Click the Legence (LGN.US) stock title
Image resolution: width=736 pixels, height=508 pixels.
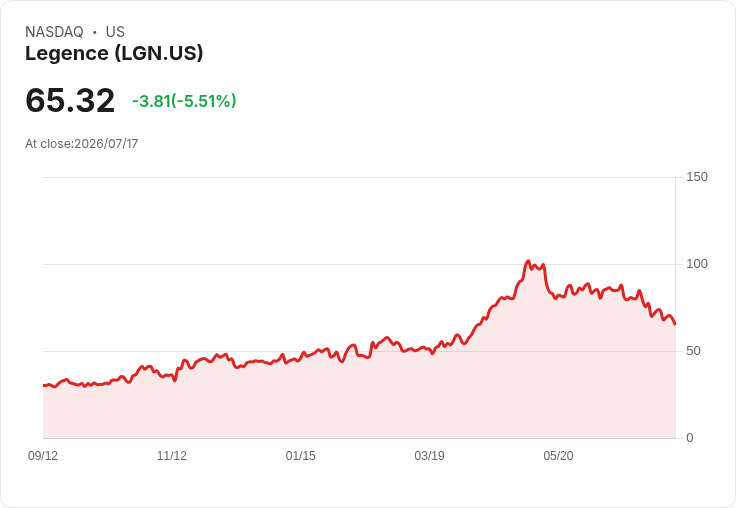pyautogui.click(x=114, y=53)
